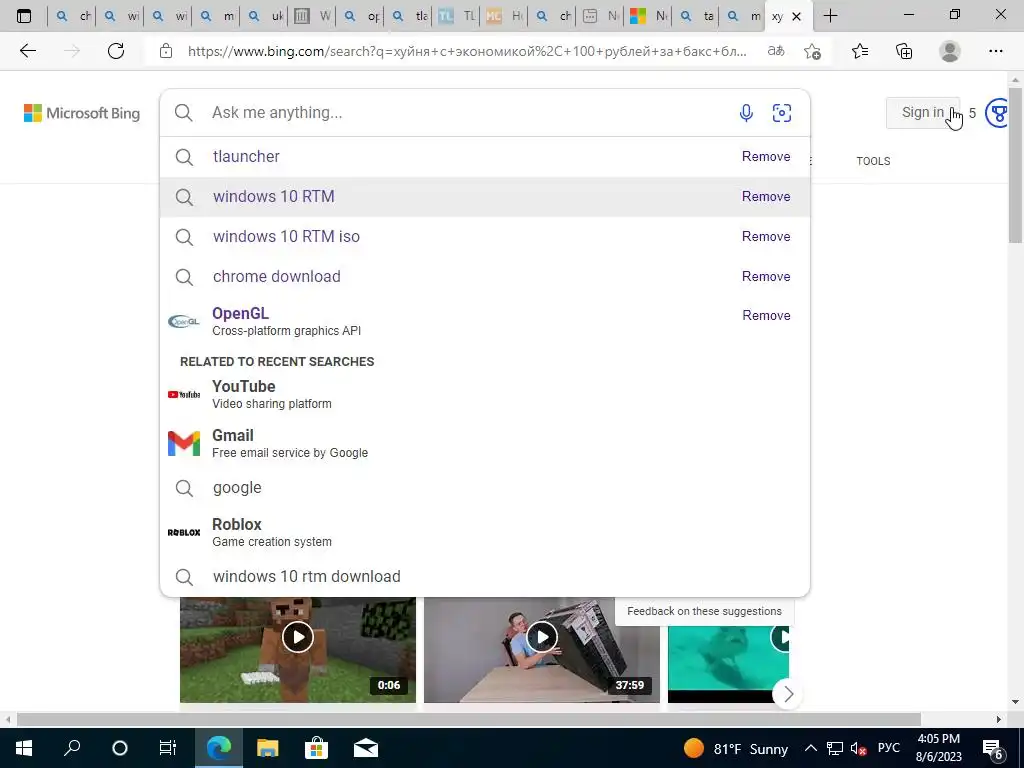
Task: Select the Gmail related suggestion
Action: pyautogui.click(x=485, y=443)
